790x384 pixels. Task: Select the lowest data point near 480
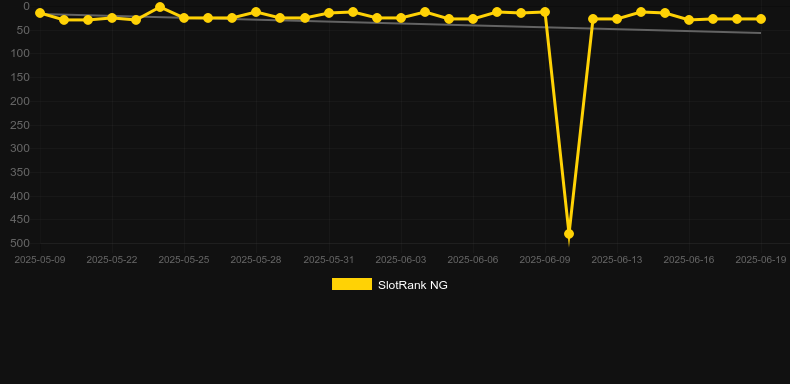coord(569,234)
